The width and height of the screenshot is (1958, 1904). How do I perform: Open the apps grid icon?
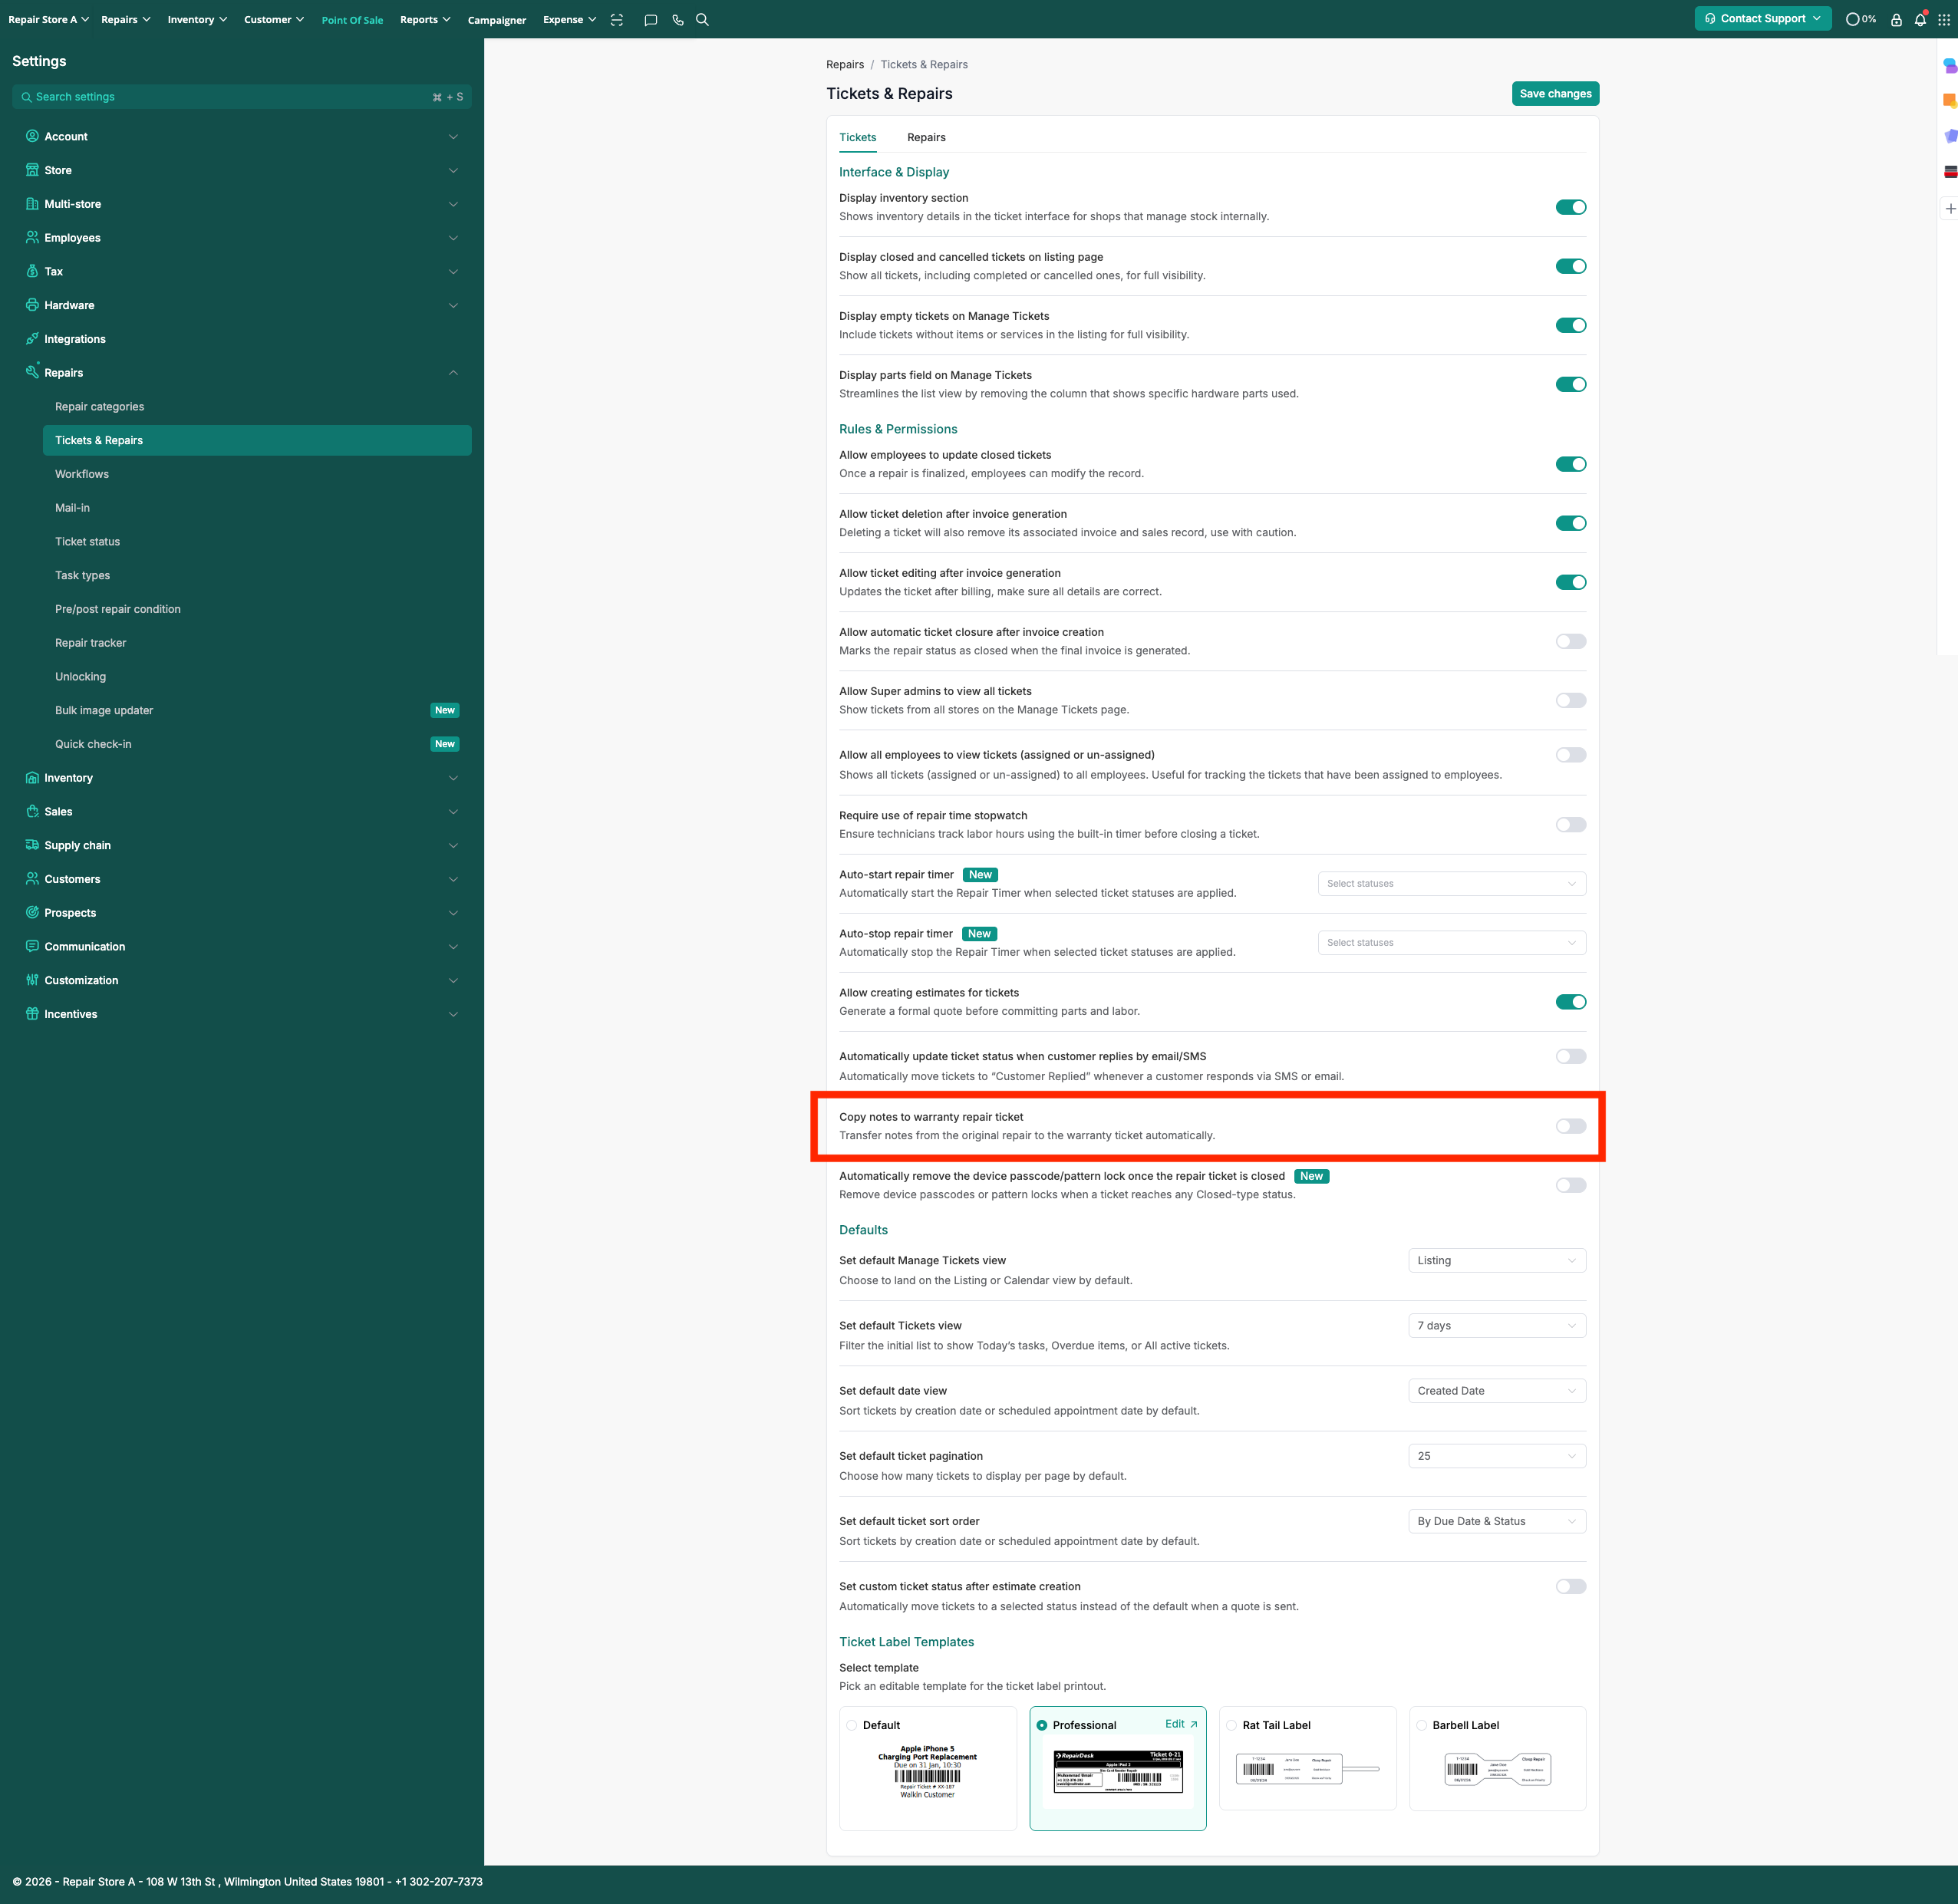1943,20
